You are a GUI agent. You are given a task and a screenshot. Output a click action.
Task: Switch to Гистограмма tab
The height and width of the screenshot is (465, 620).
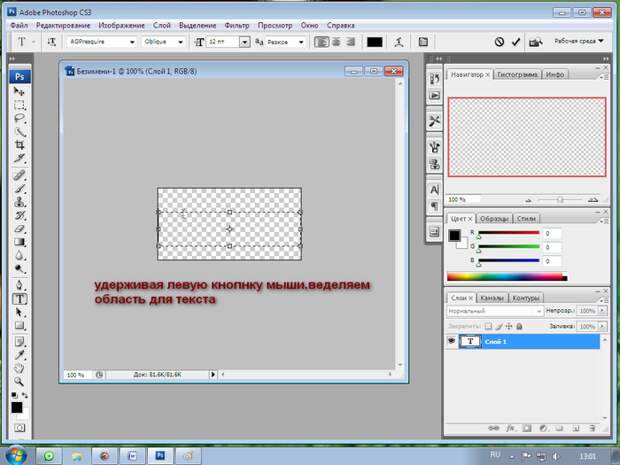pyautogui.click(x=517, y=74)
